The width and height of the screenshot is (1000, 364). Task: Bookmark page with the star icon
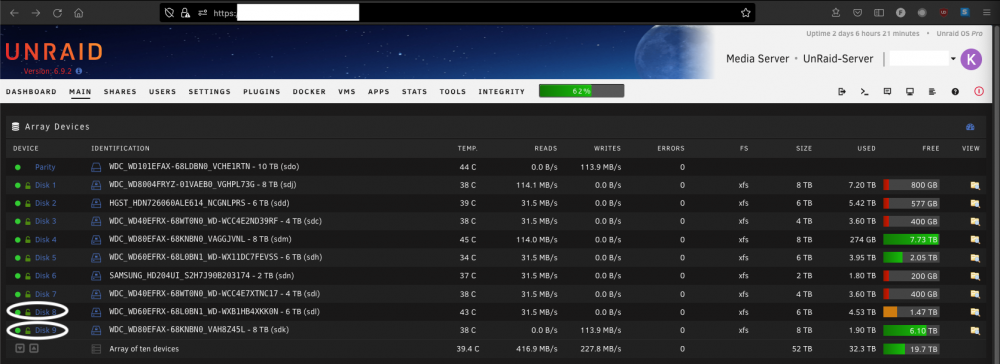(745, 13)
